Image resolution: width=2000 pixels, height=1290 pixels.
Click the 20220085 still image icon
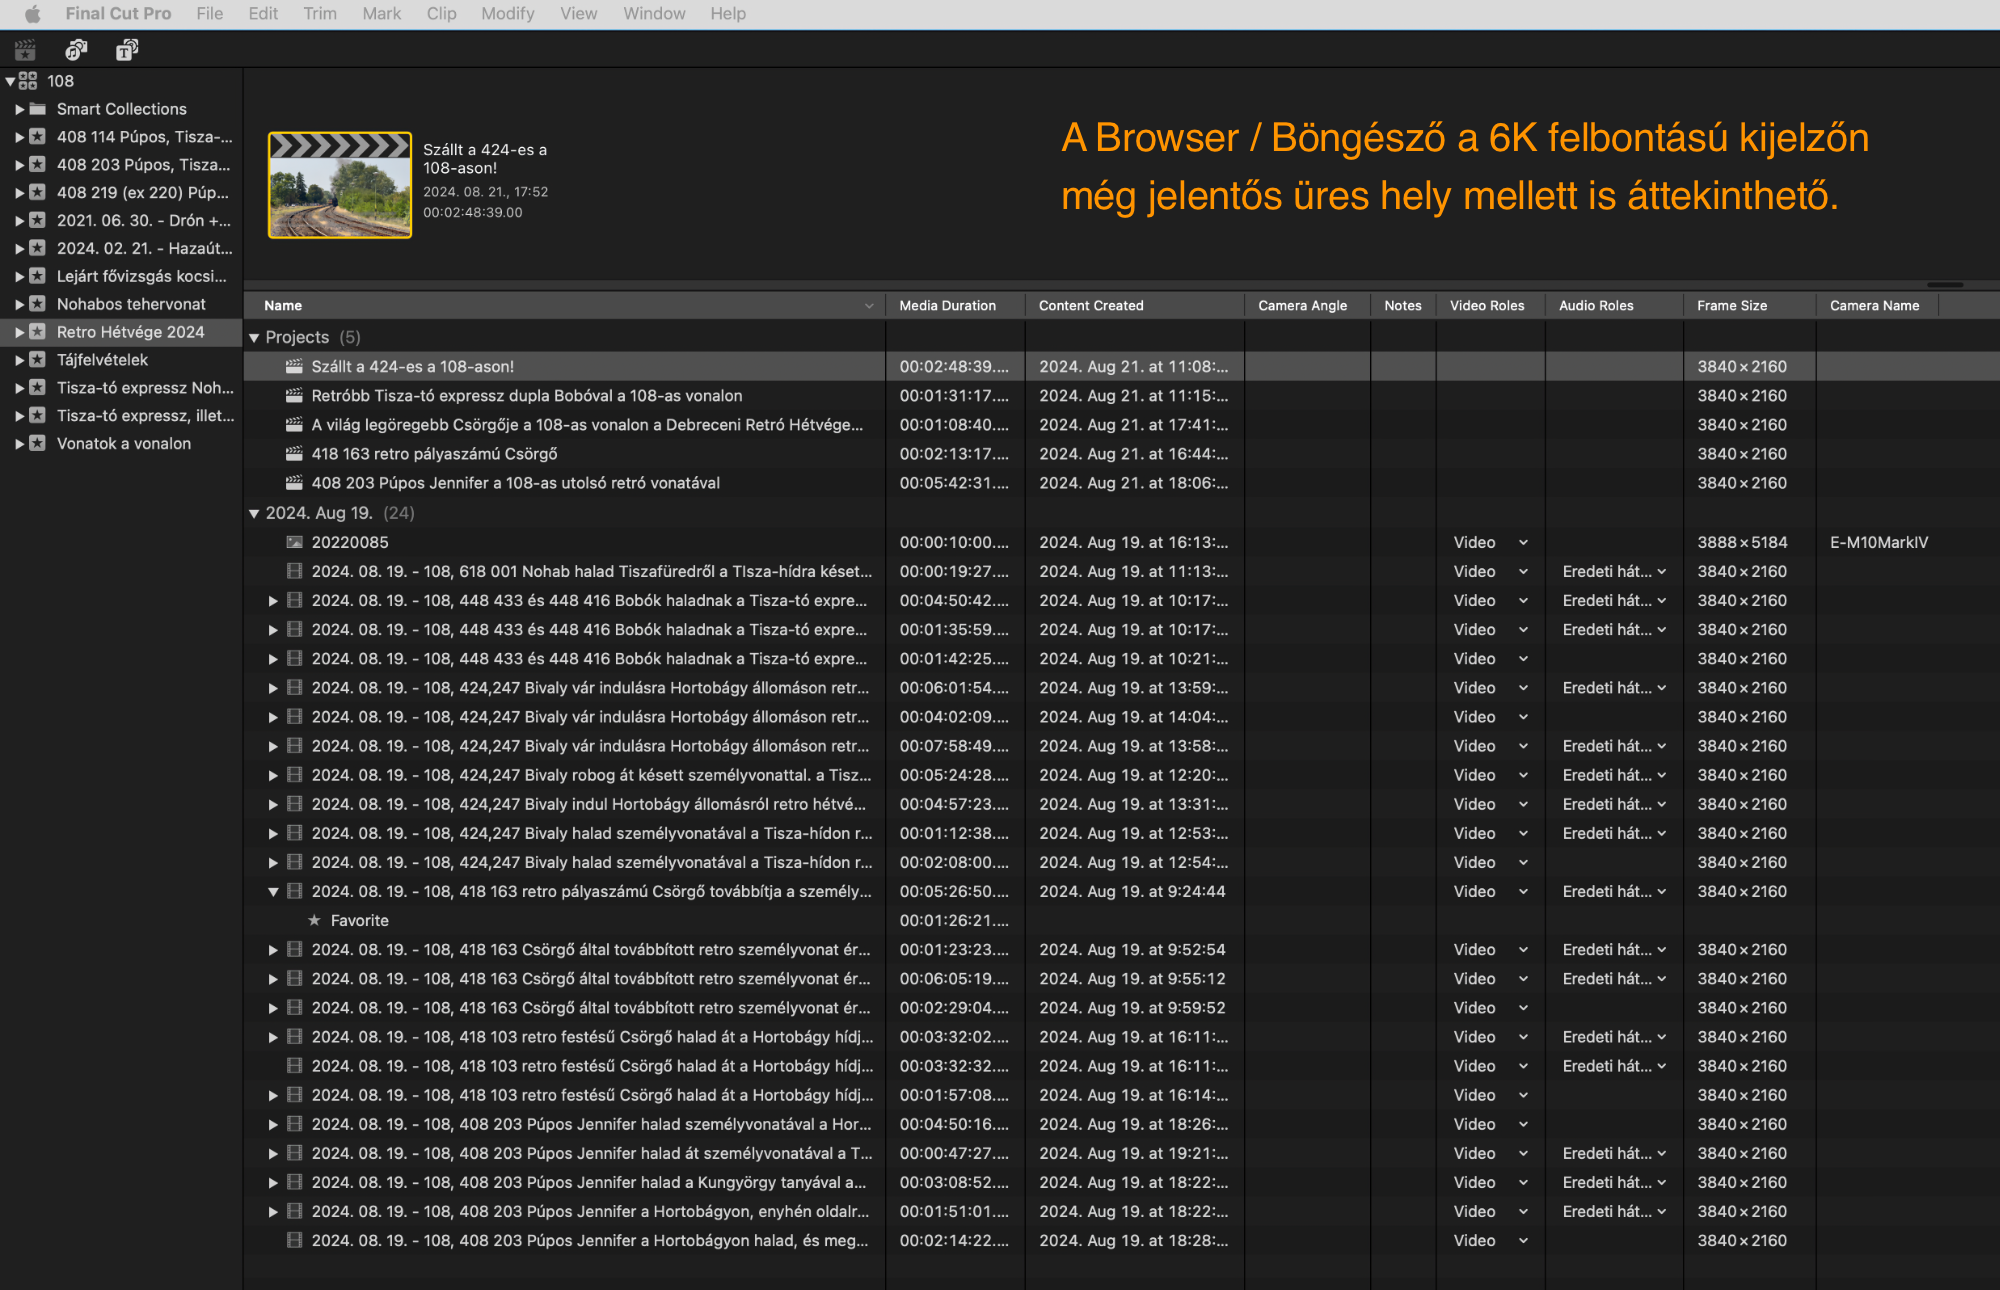pos(294,542)
